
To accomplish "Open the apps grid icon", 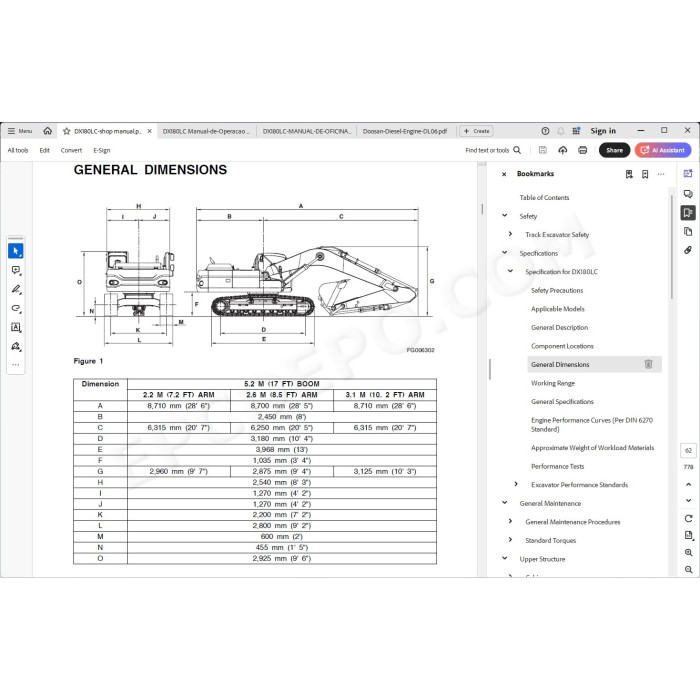I will (576, 131).
